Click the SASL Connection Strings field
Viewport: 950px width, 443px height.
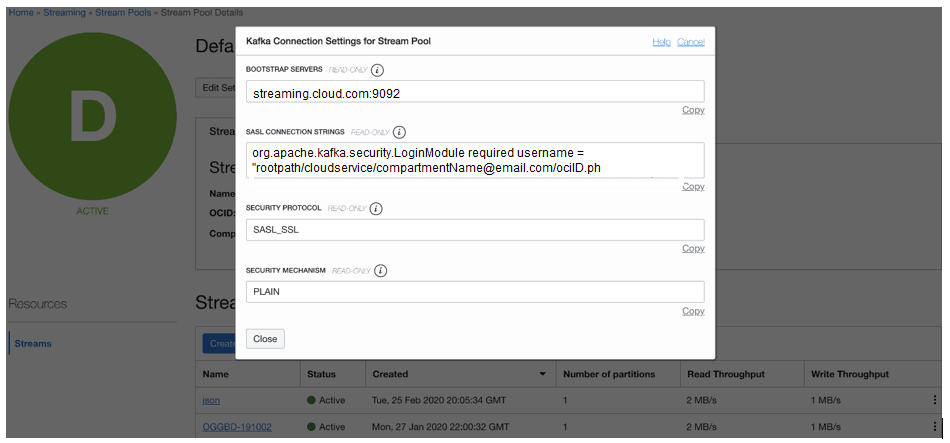point(475,161)
